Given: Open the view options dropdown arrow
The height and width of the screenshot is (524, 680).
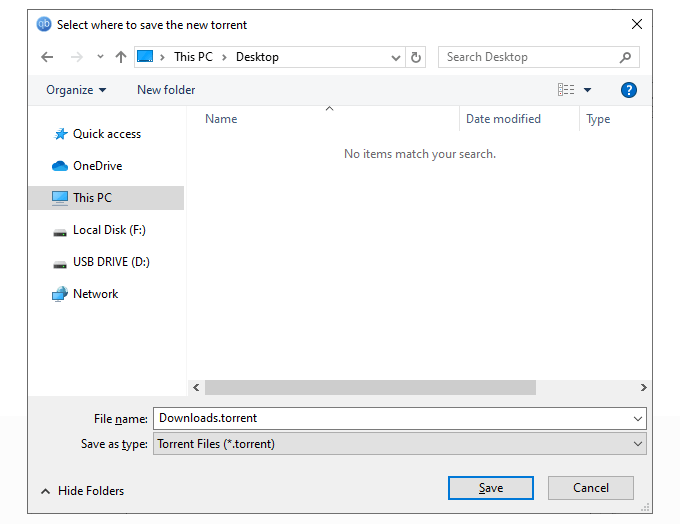Looking at the screenshot, I should click(x=587, y=90).
